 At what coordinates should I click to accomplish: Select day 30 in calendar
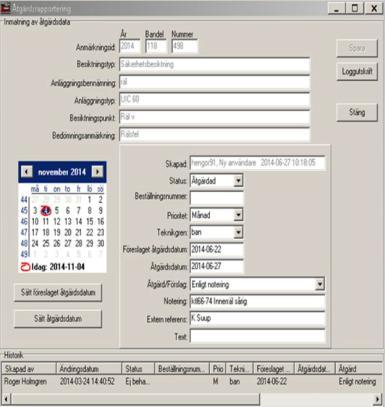coord(100,243)
